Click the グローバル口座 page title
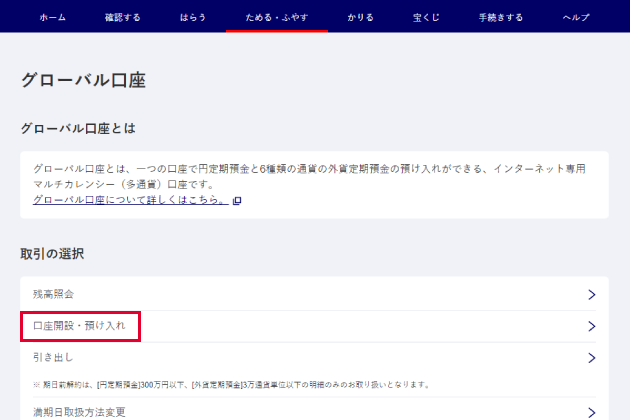 tap(83, 80)
